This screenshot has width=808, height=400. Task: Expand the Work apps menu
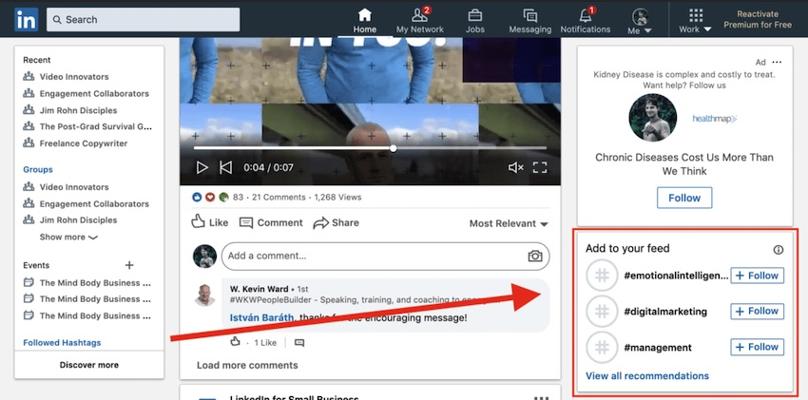[x=695, y=21]
